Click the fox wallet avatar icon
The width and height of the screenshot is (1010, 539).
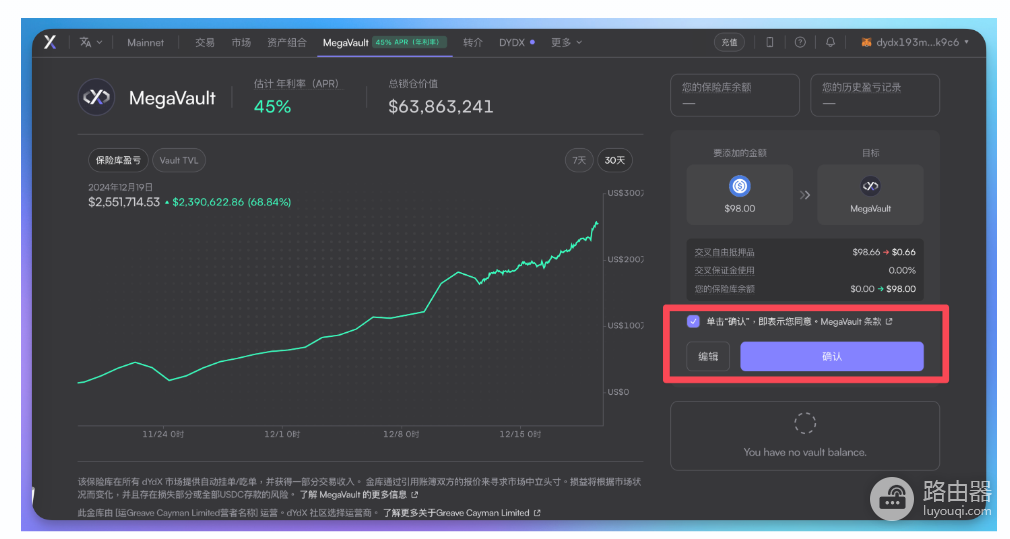(866, 43)
